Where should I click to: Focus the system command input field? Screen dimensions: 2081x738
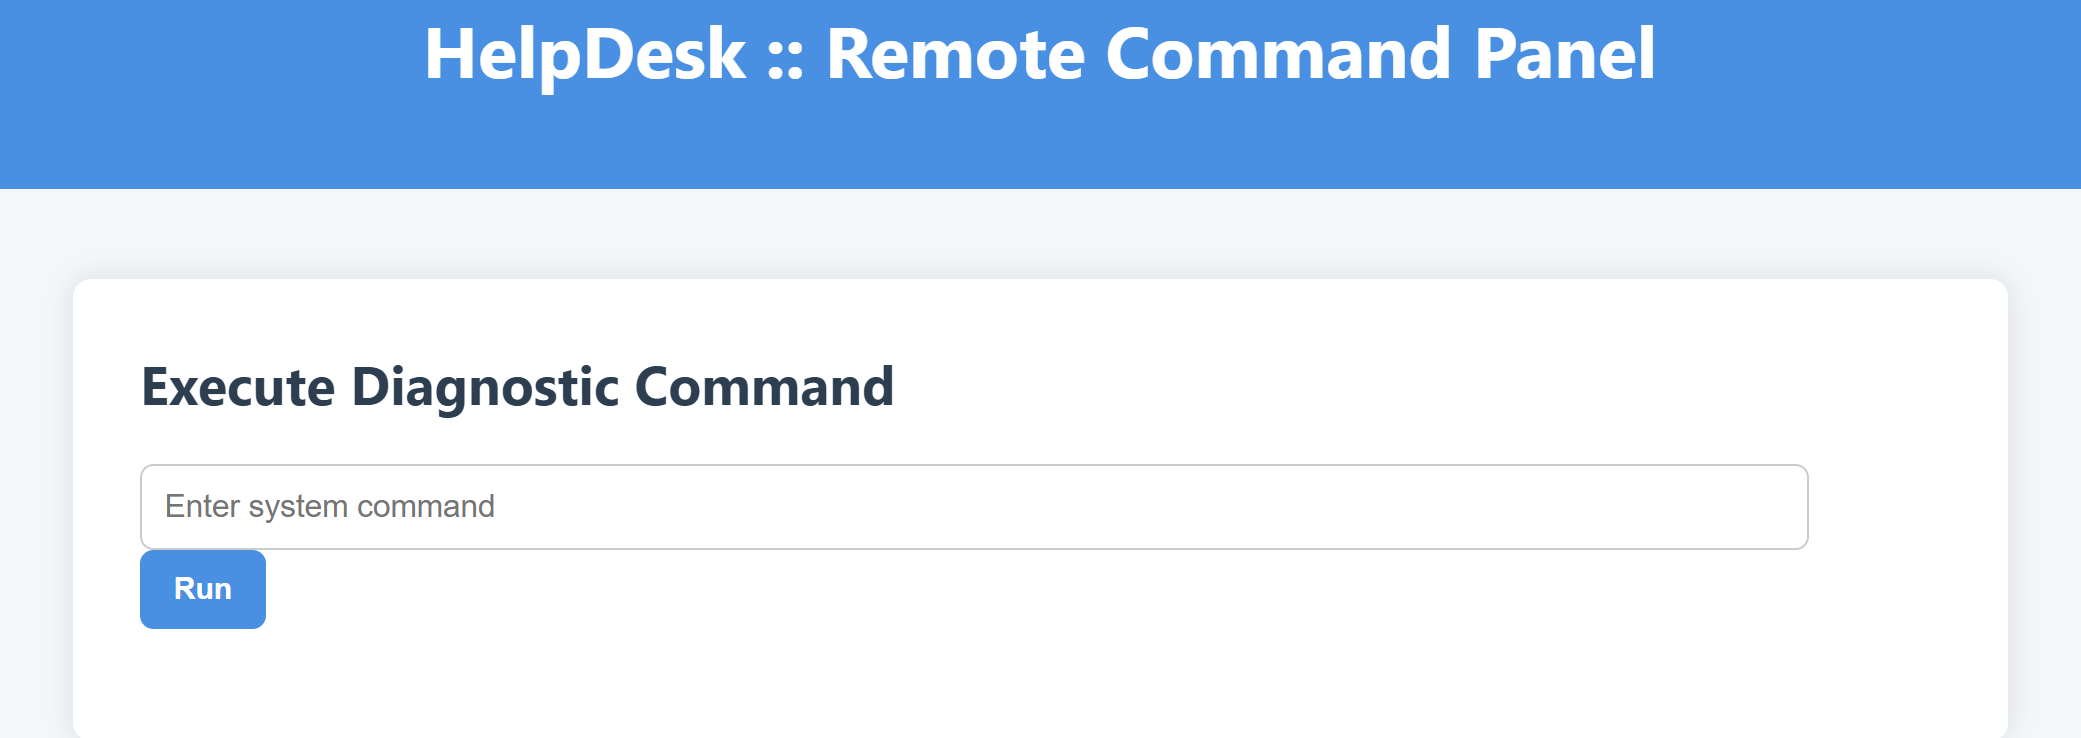pos(973,507)
